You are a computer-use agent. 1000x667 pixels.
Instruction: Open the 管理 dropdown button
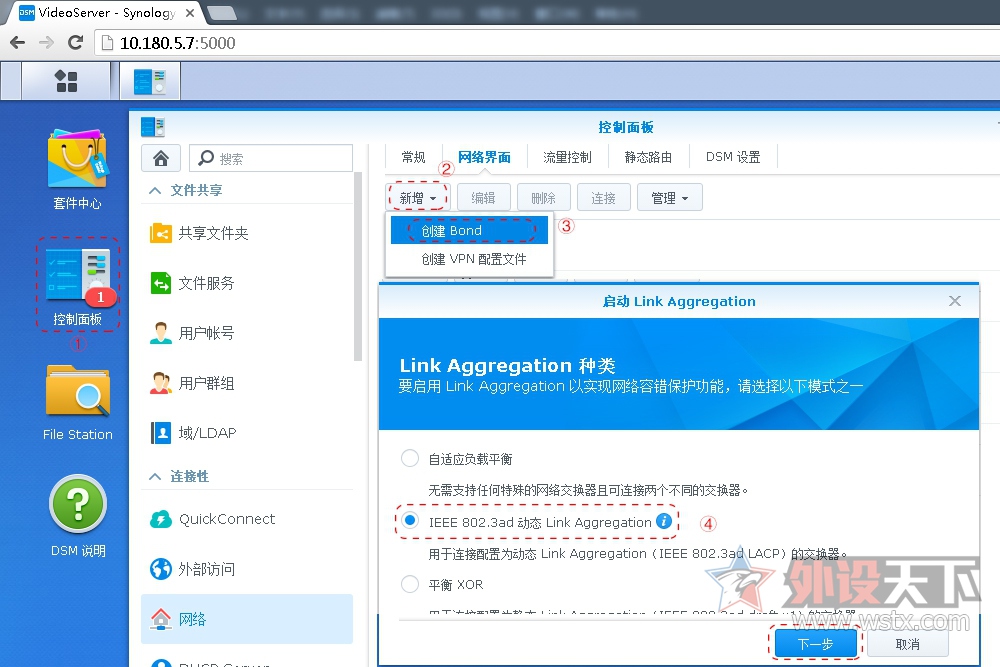tap(670, 198)
